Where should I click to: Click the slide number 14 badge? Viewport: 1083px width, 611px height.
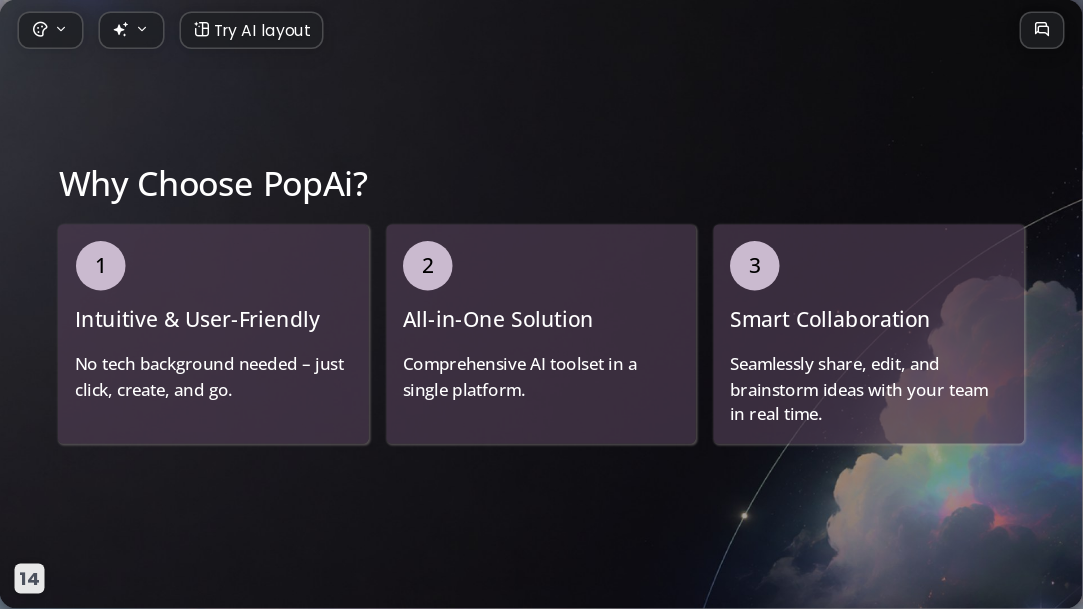pos(30,579)
